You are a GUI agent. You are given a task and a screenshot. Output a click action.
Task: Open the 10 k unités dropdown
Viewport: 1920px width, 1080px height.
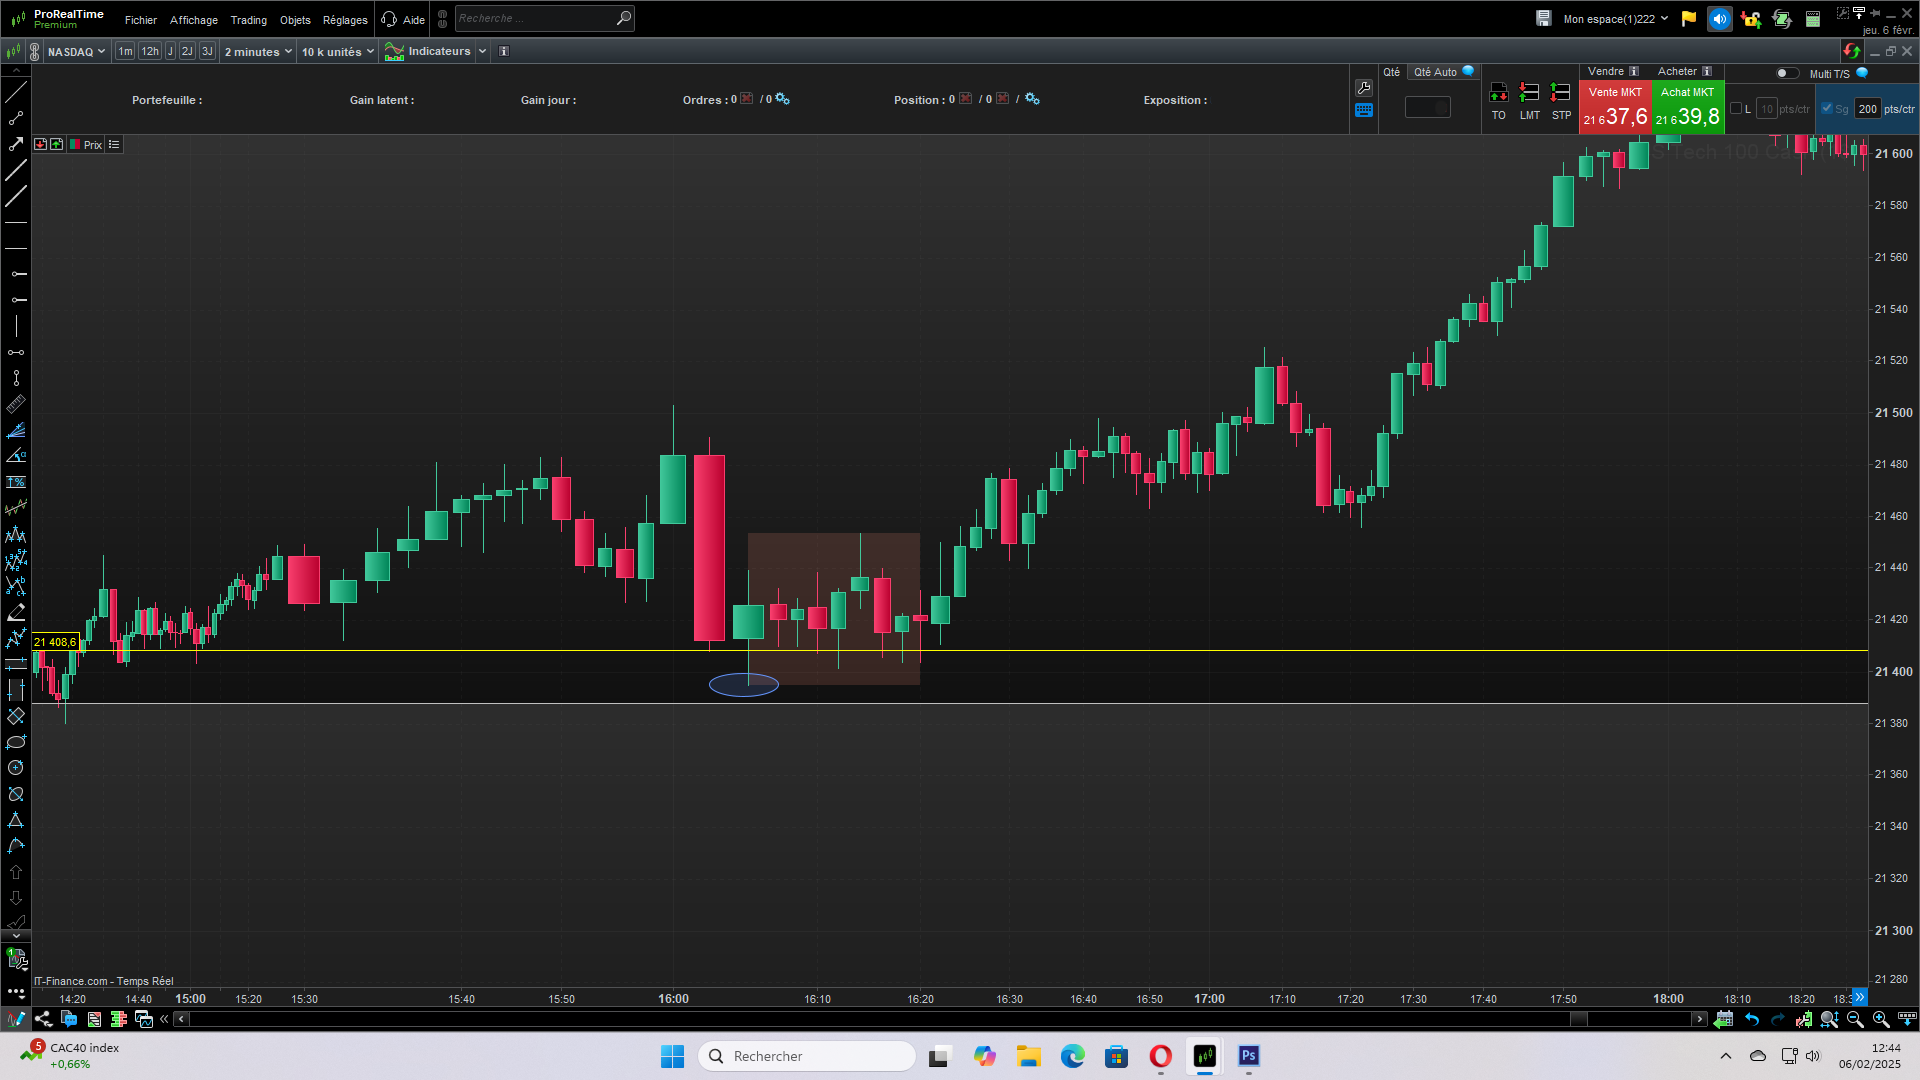click(338, 52)
